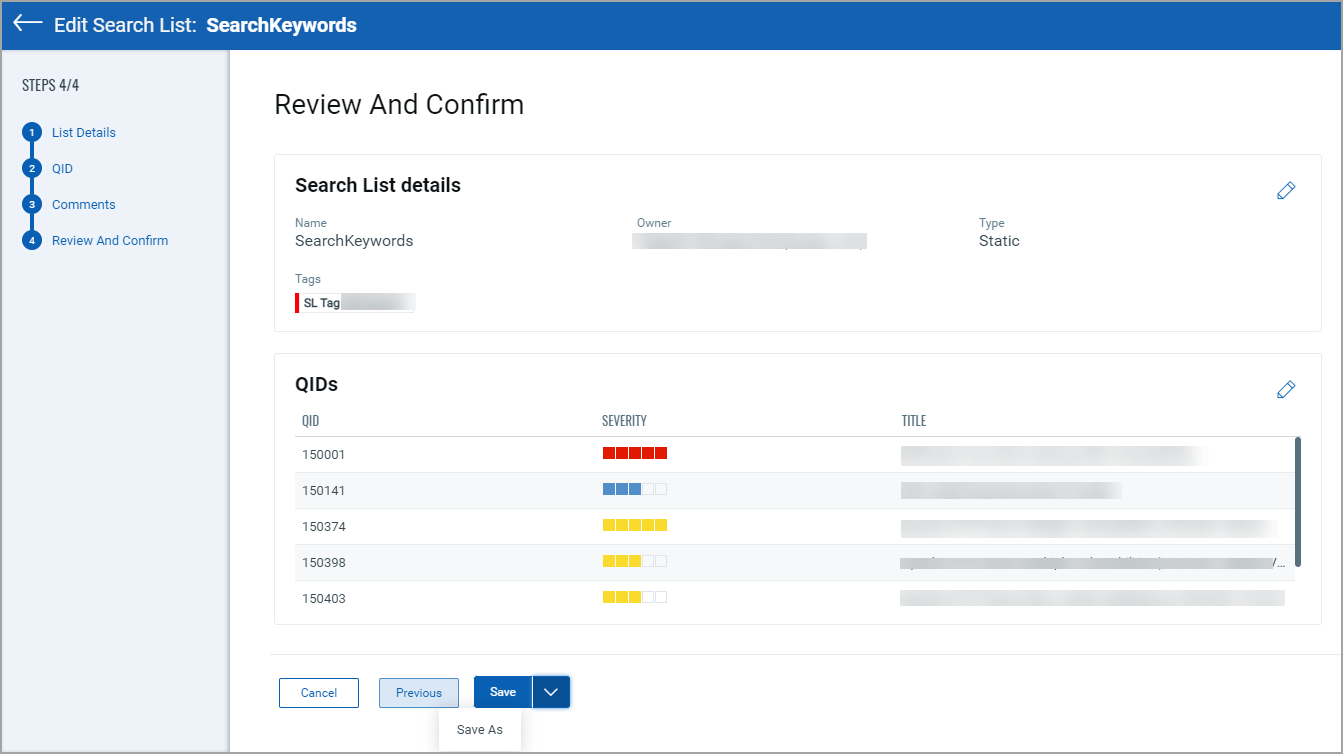Click step 4 circle in wizard
The width and height of the screenshot is (1343, 754).
32,241
